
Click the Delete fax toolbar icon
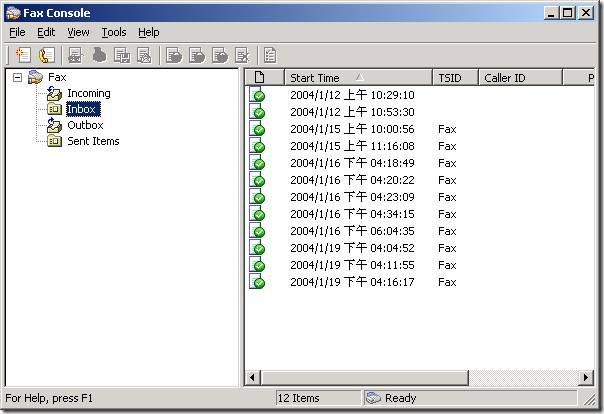242,55
